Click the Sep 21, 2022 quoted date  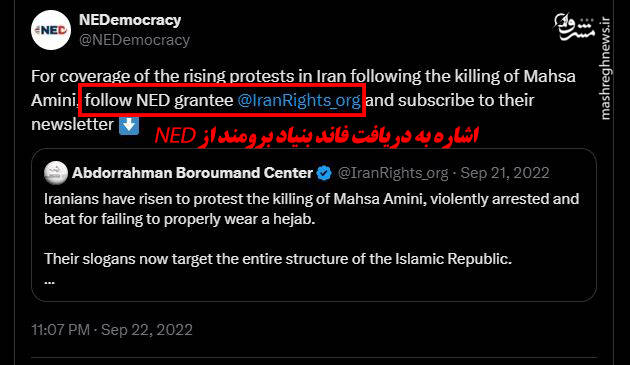(x=505, y=173)
